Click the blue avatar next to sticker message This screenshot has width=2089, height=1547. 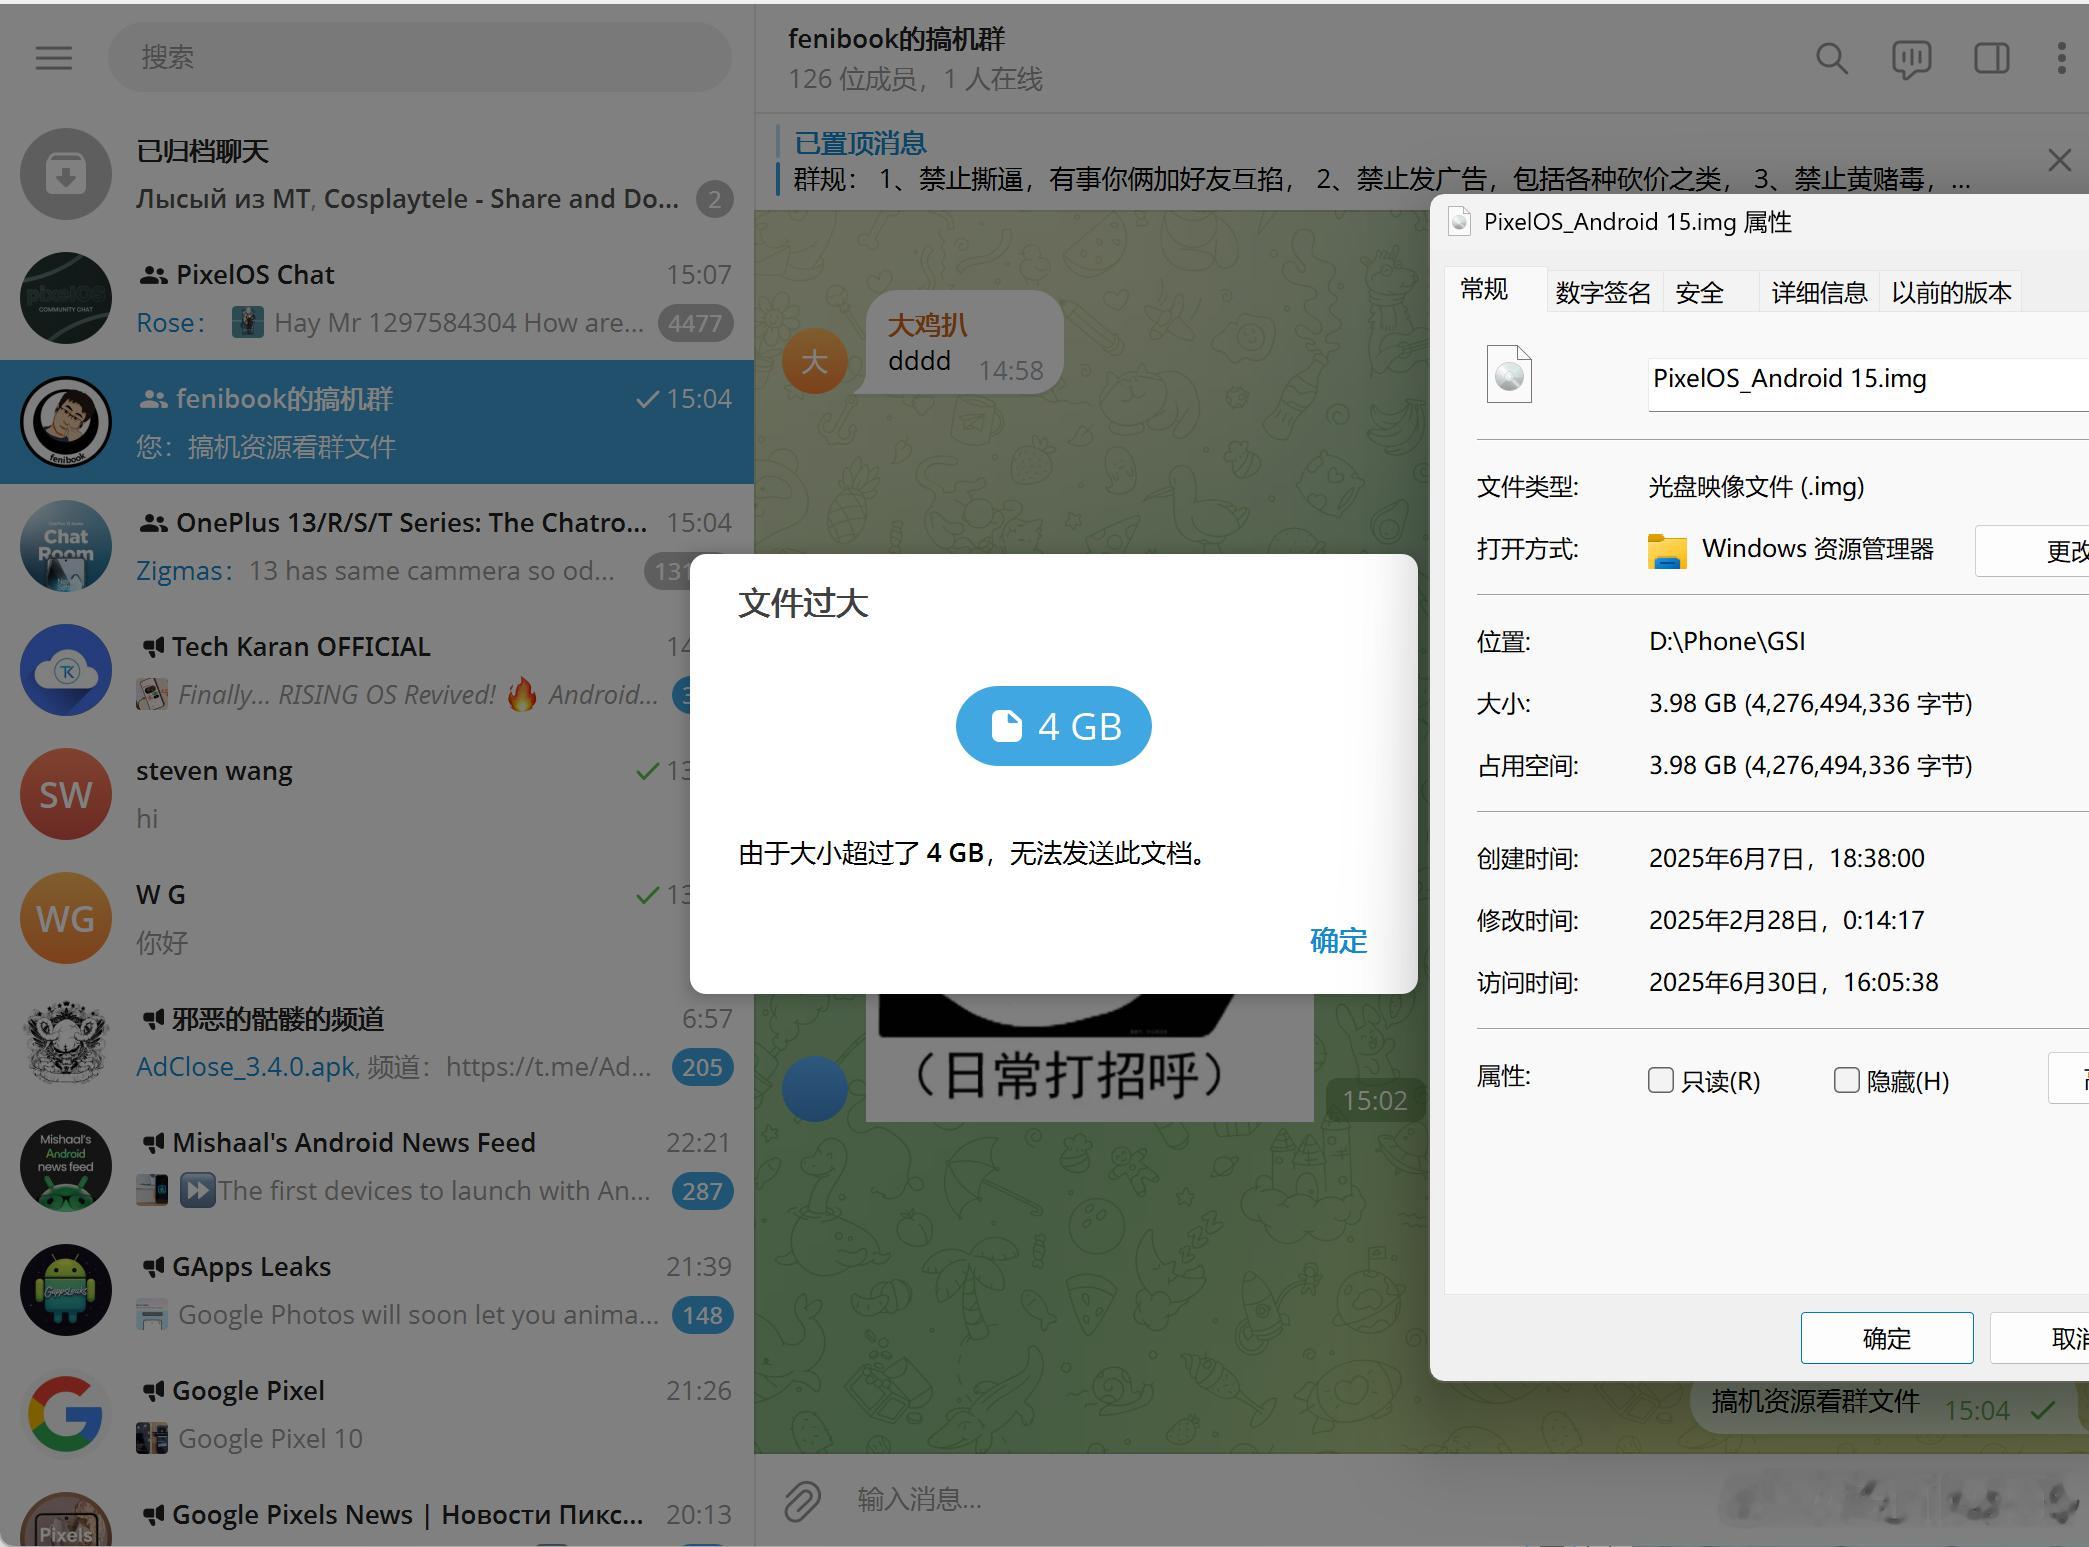tap(815, 1088)
